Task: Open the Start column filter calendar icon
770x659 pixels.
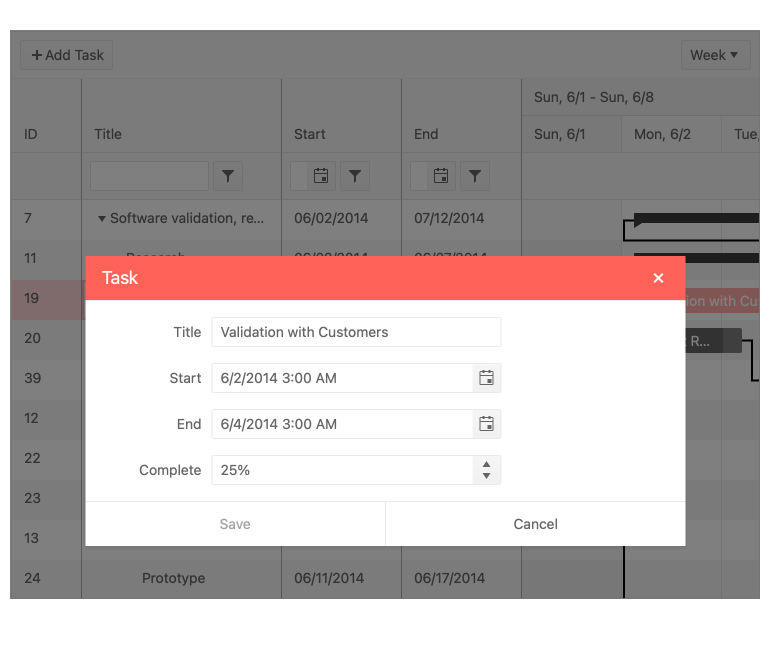Action: tap(321, 176)
